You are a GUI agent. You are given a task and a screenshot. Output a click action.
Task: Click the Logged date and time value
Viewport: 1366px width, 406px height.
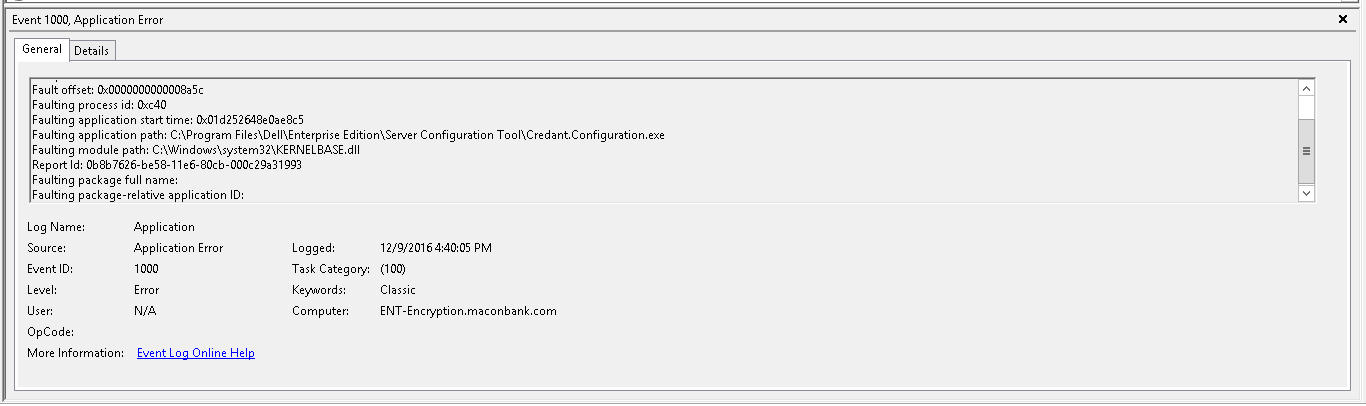coord(436,248)
